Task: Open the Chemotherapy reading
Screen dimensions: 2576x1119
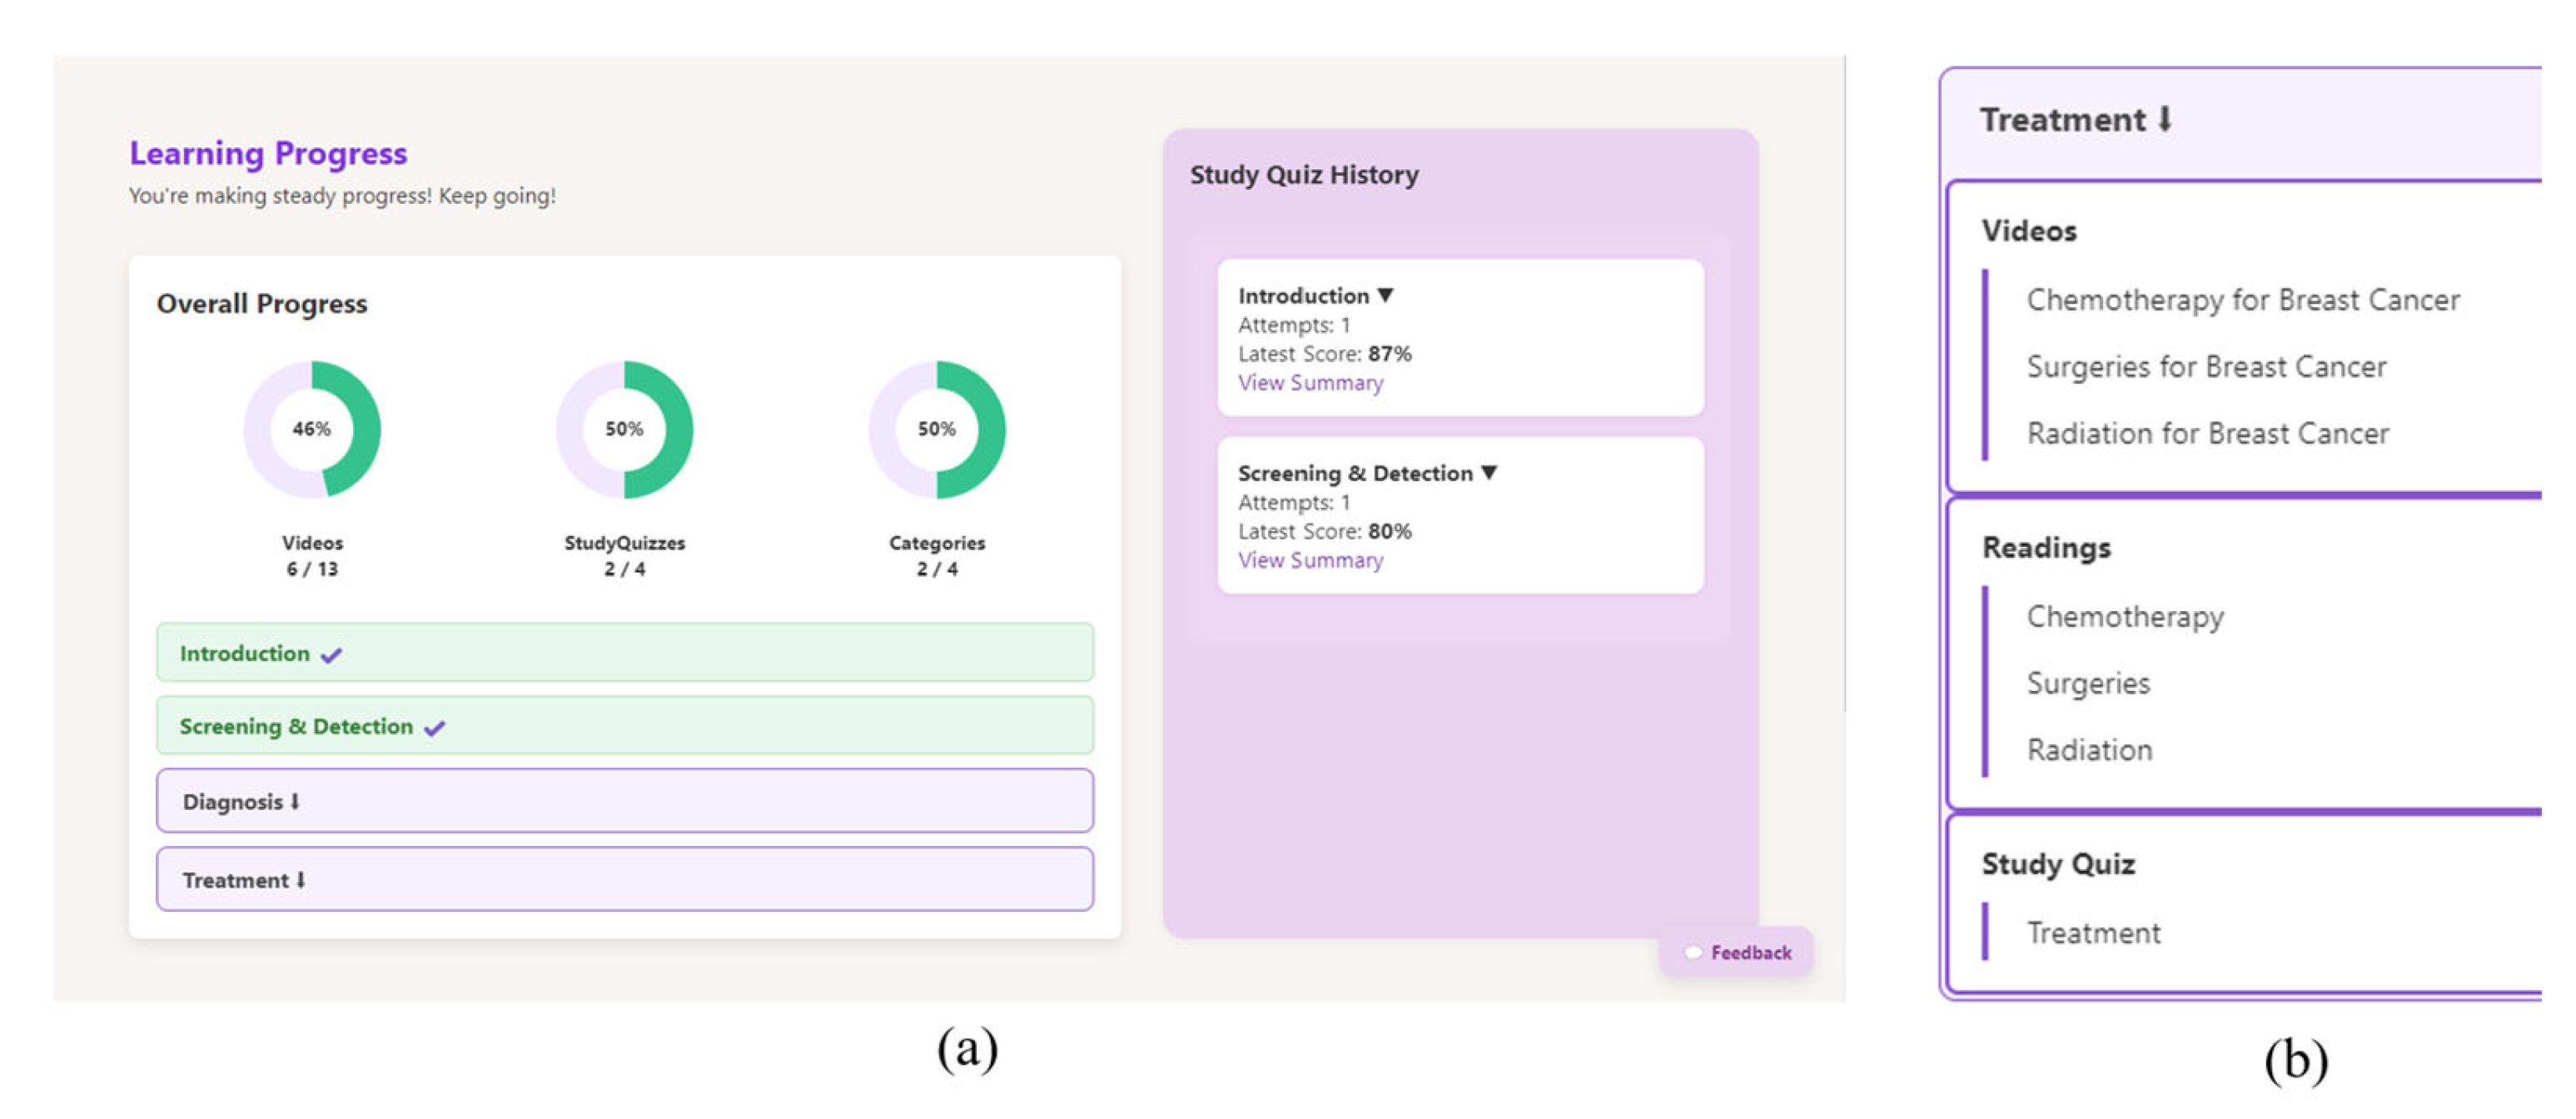Action: 2125,616
